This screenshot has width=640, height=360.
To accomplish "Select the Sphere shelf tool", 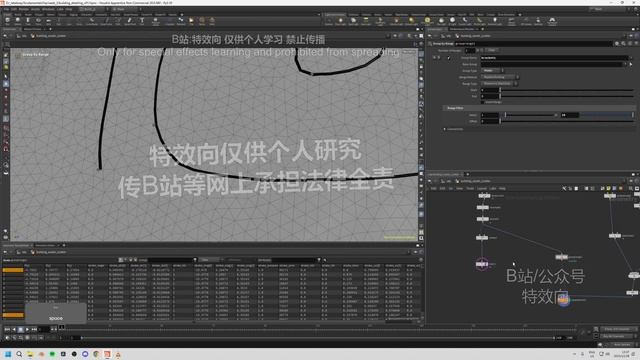I will 18,21.
